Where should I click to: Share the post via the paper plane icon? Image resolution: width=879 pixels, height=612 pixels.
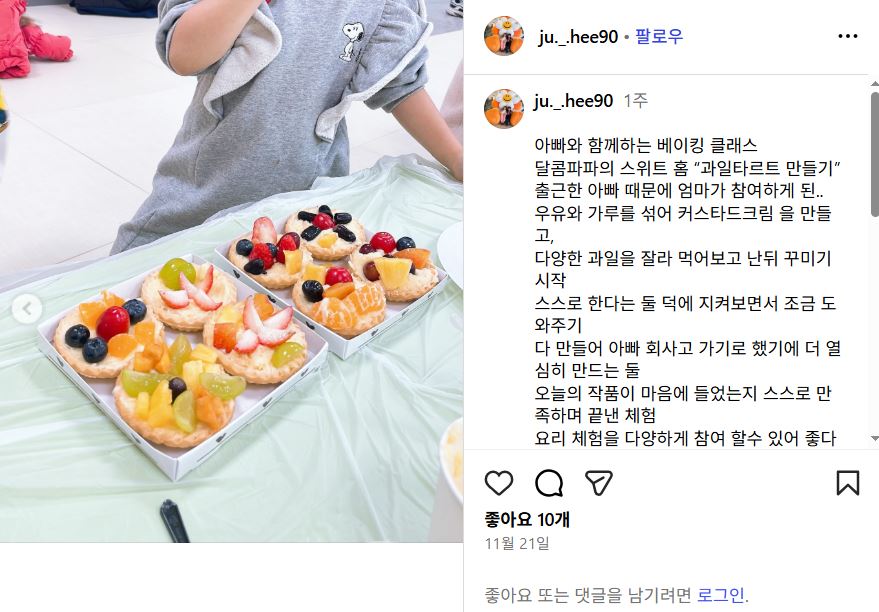point(598,483)
